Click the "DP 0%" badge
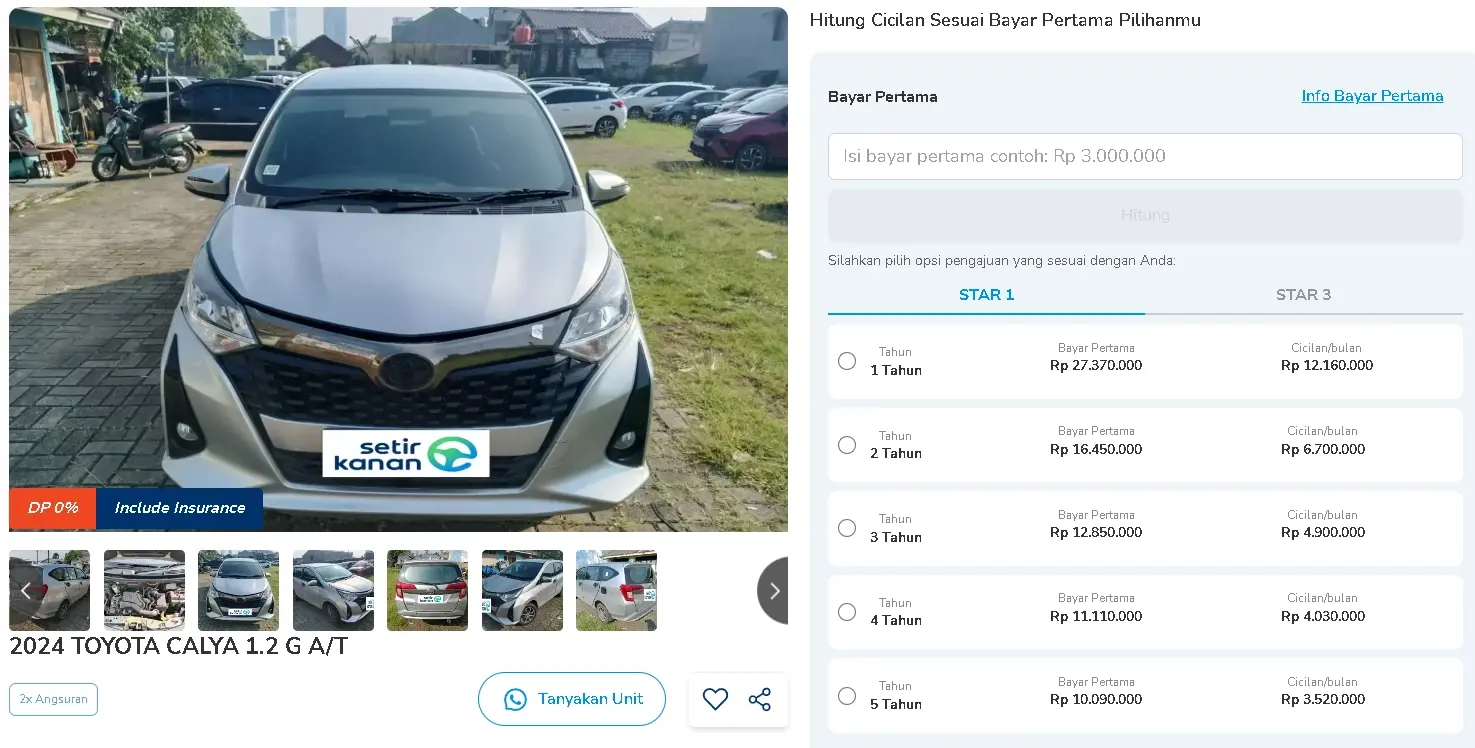This screenshot has height=748, width=1475. tap(53, 508)
